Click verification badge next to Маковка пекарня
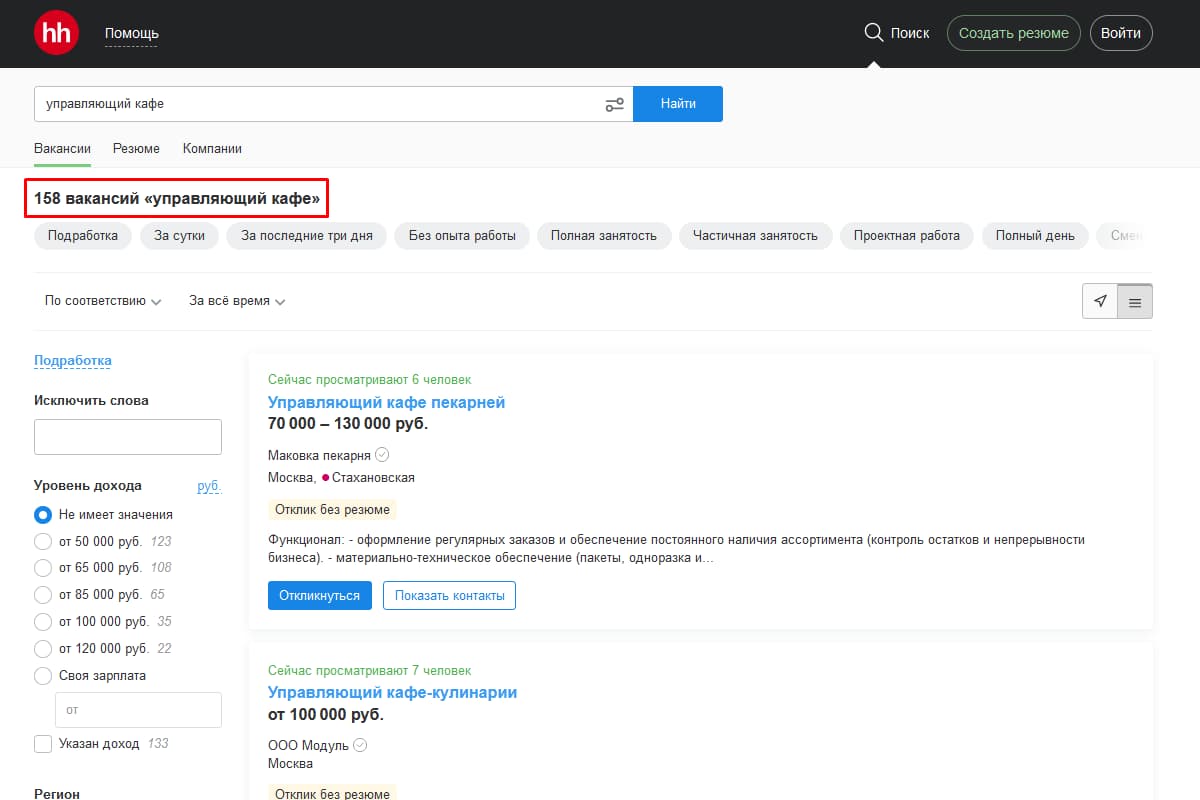 [381, 454]
